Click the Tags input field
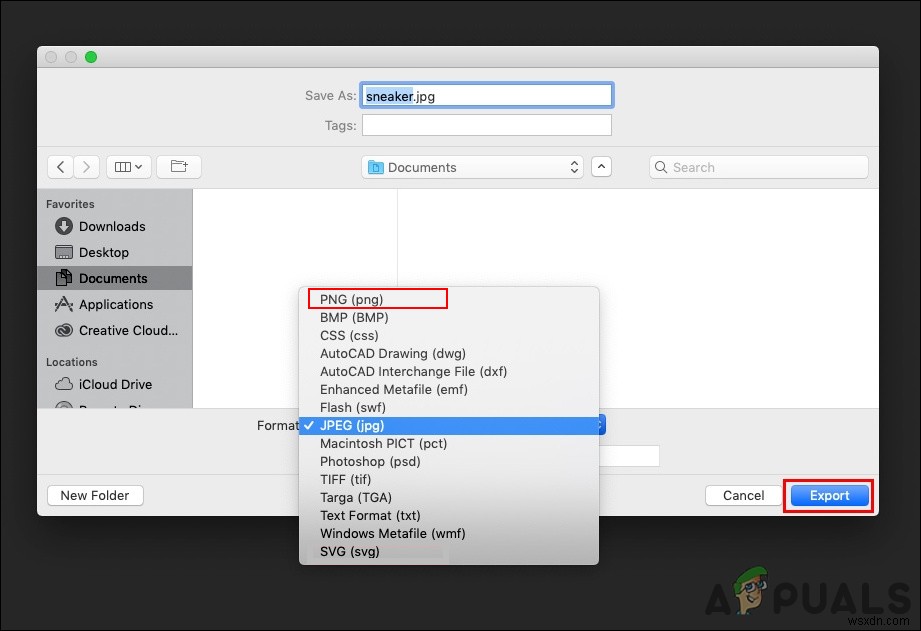921x631 pixels. pos(486,125)
